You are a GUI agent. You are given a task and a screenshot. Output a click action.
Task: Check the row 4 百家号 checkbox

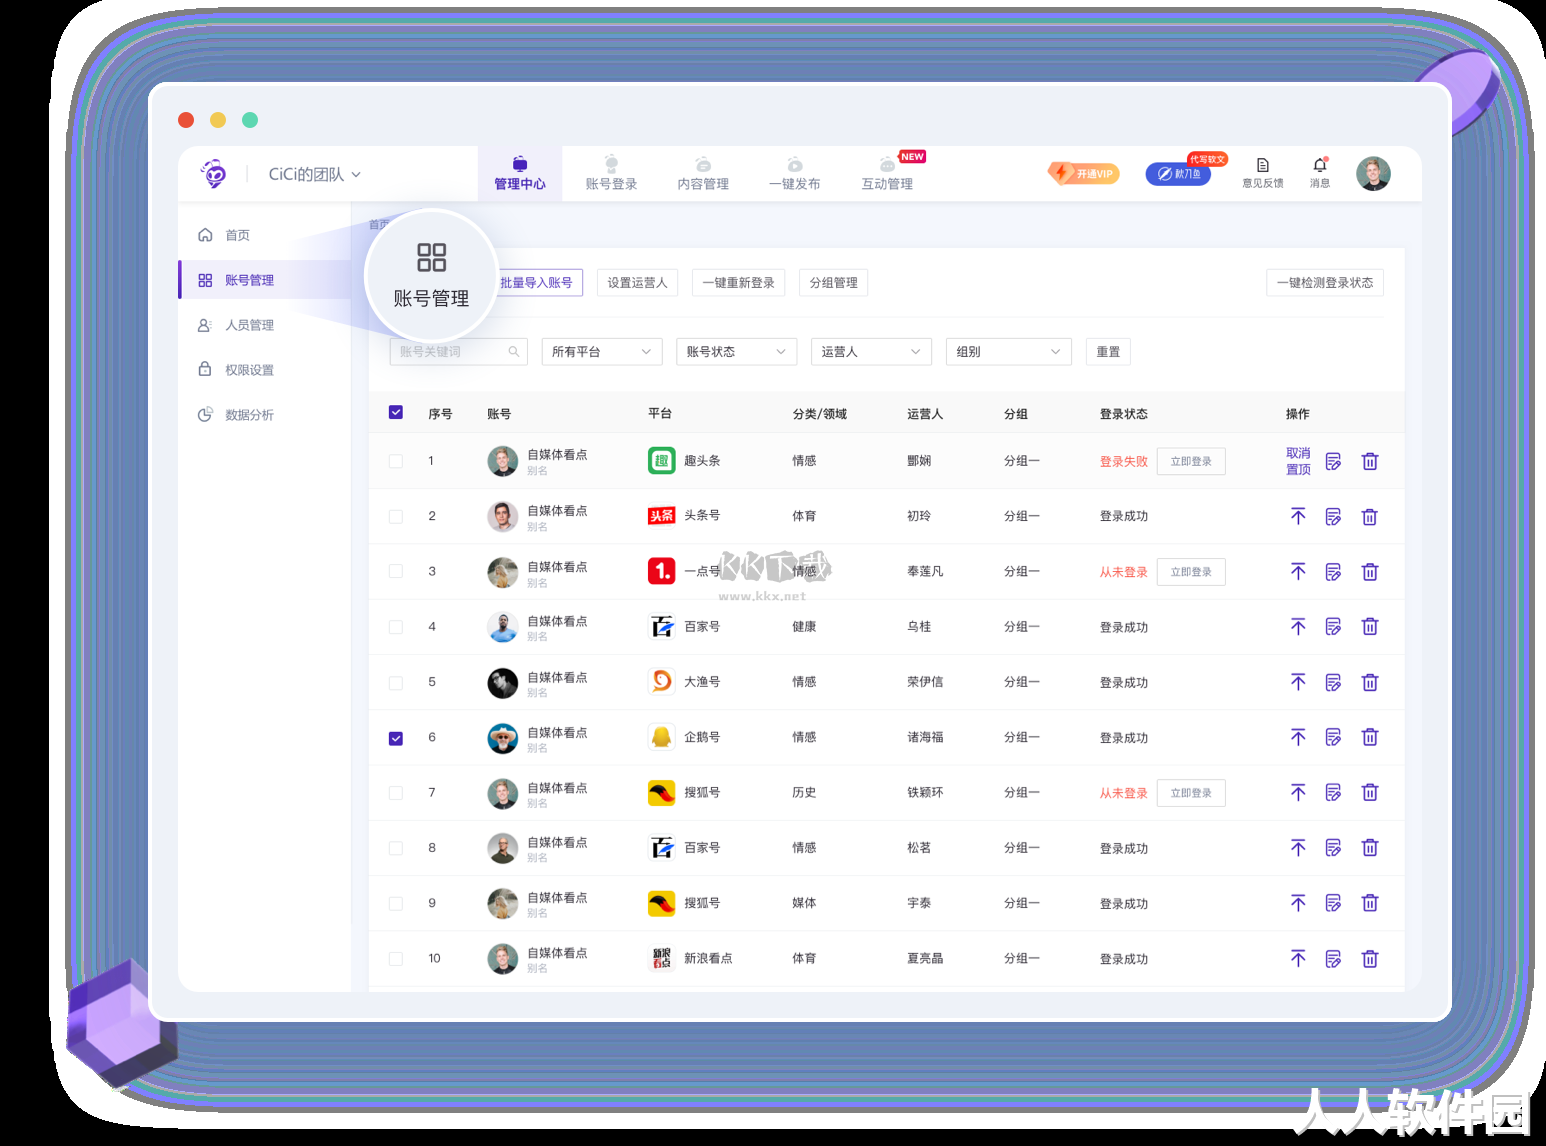(x=396, y=627)
